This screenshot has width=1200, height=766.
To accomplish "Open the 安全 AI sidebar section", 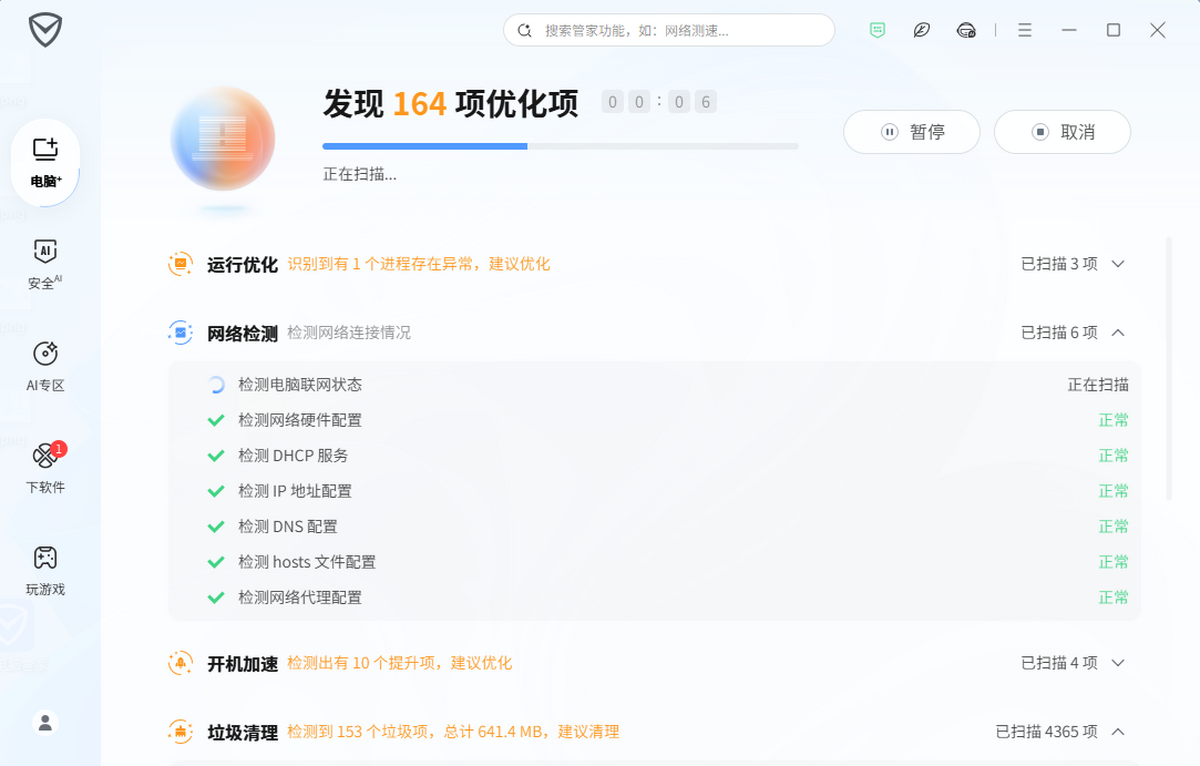I will 45,264.
